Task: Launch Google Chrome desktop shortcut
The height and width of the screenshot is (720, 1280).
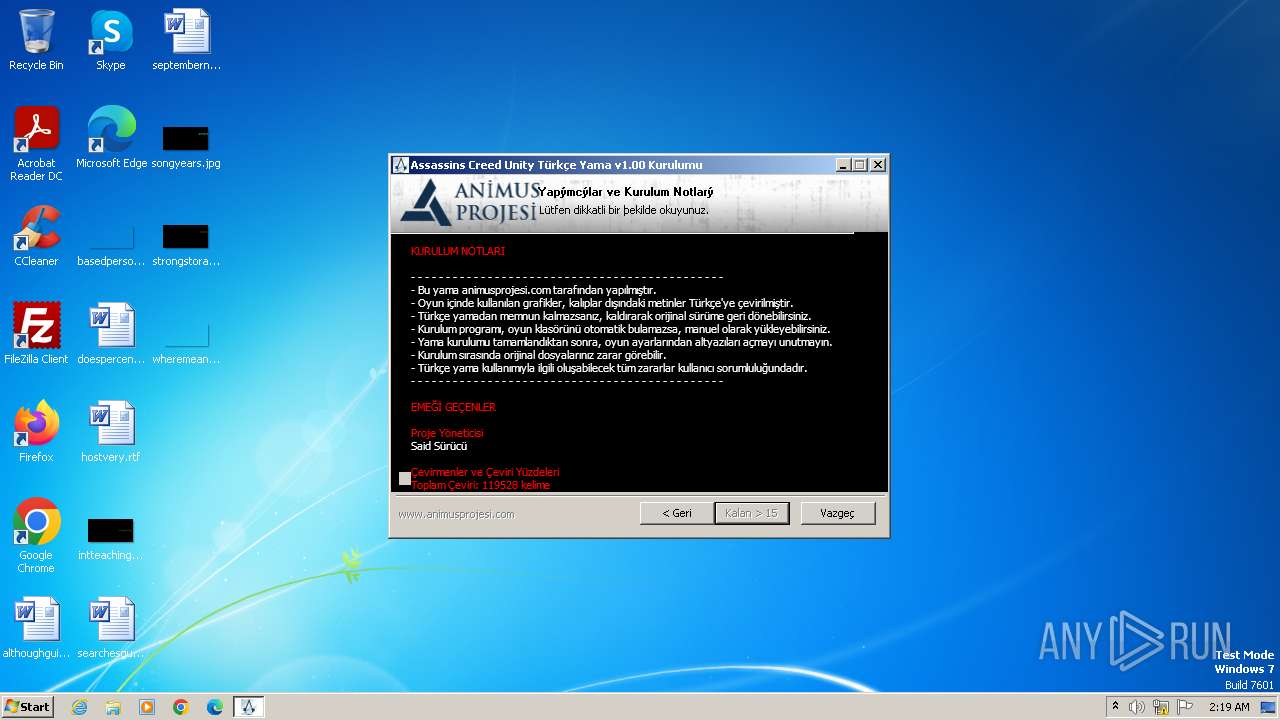Action: coord(36,536)
